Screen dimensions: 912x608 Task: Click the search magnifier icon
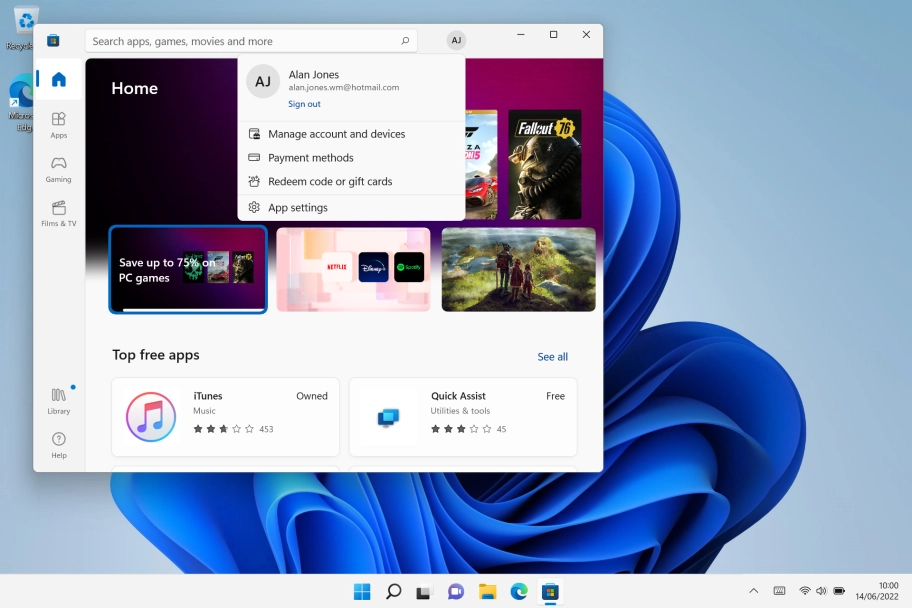coord(405,41)
